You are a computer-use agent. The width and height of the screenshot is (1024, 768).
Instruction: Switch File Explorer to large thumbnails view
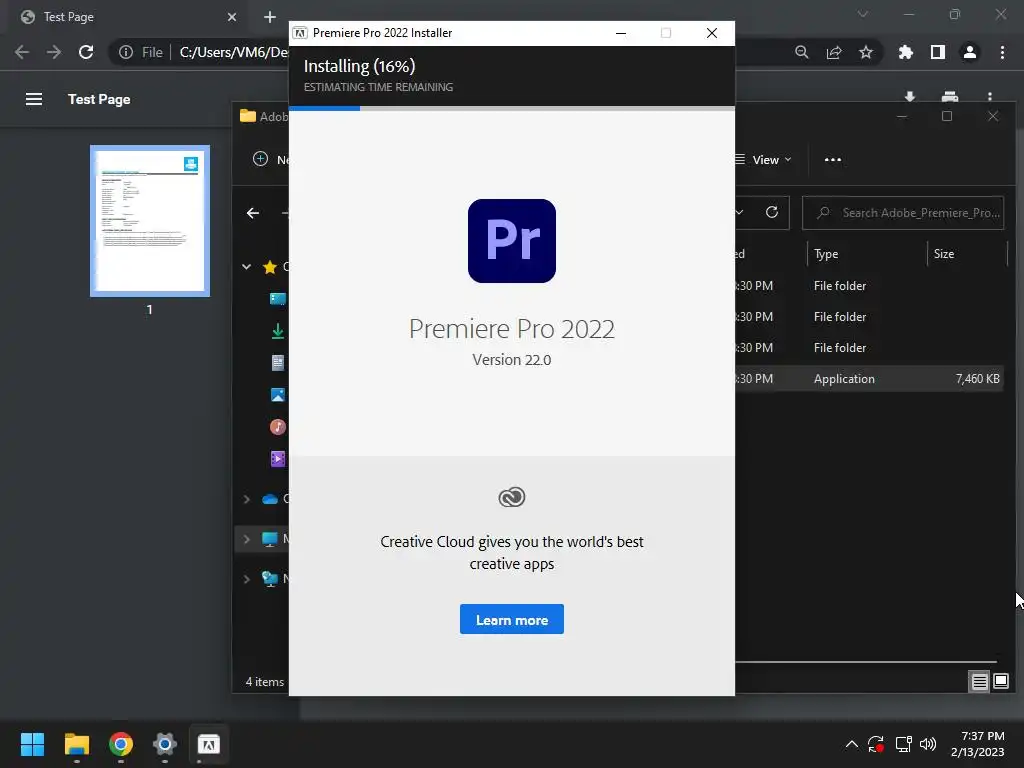click(x=1000, y=682)
